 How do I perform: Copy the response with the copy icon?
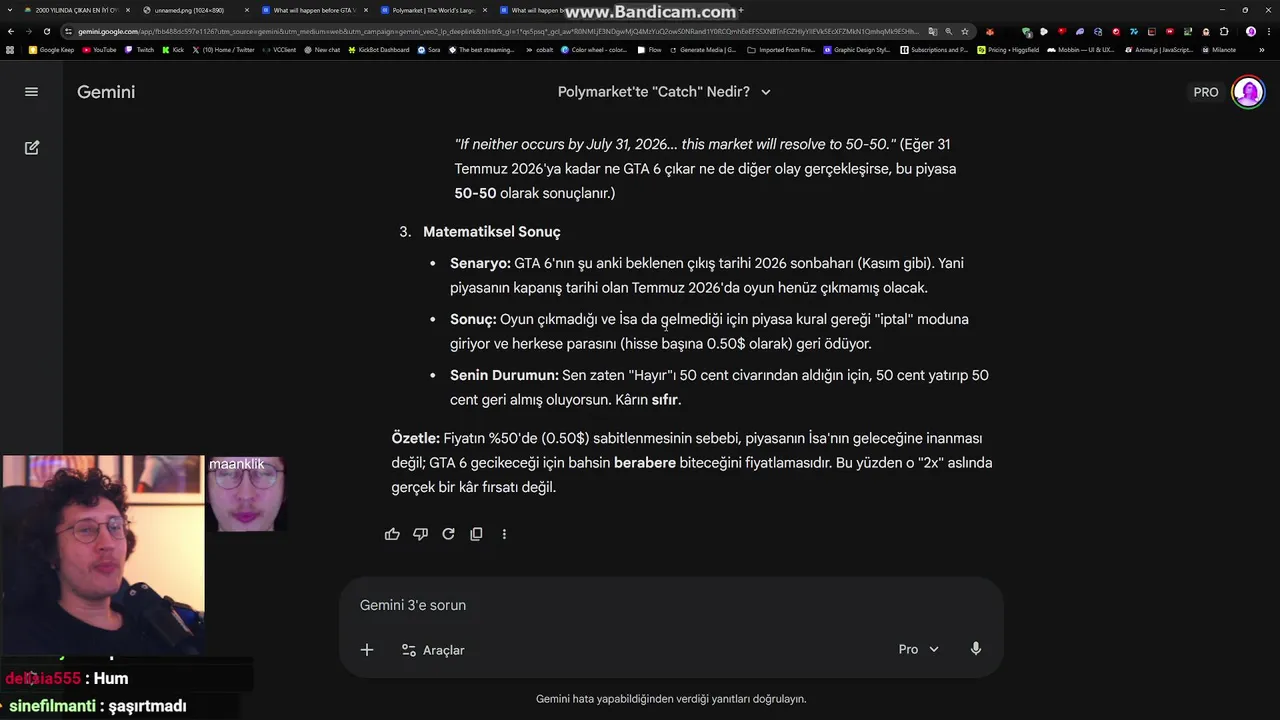(476, 534)
